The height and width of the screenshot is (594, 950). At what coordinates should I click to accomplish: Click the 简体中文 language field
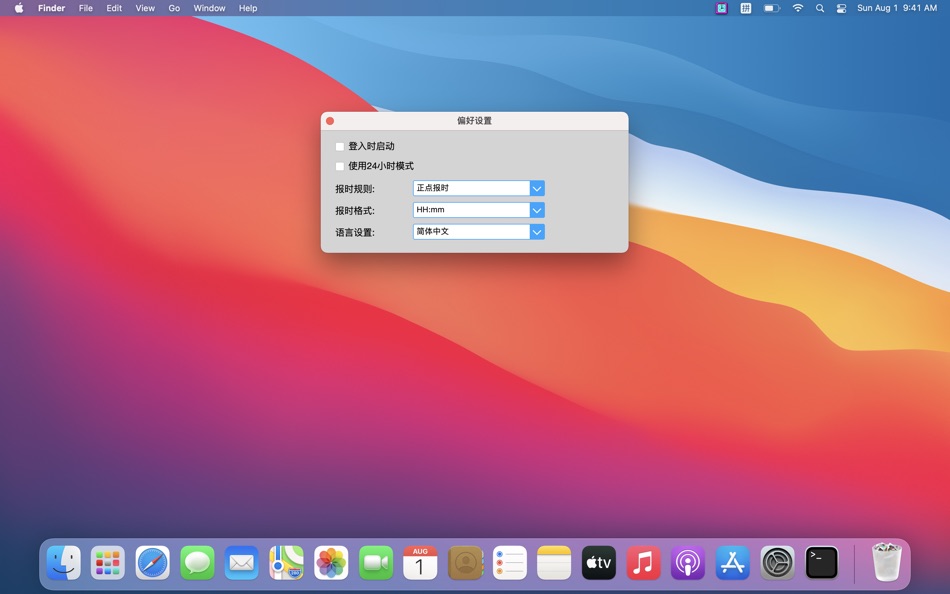[471, 232]
